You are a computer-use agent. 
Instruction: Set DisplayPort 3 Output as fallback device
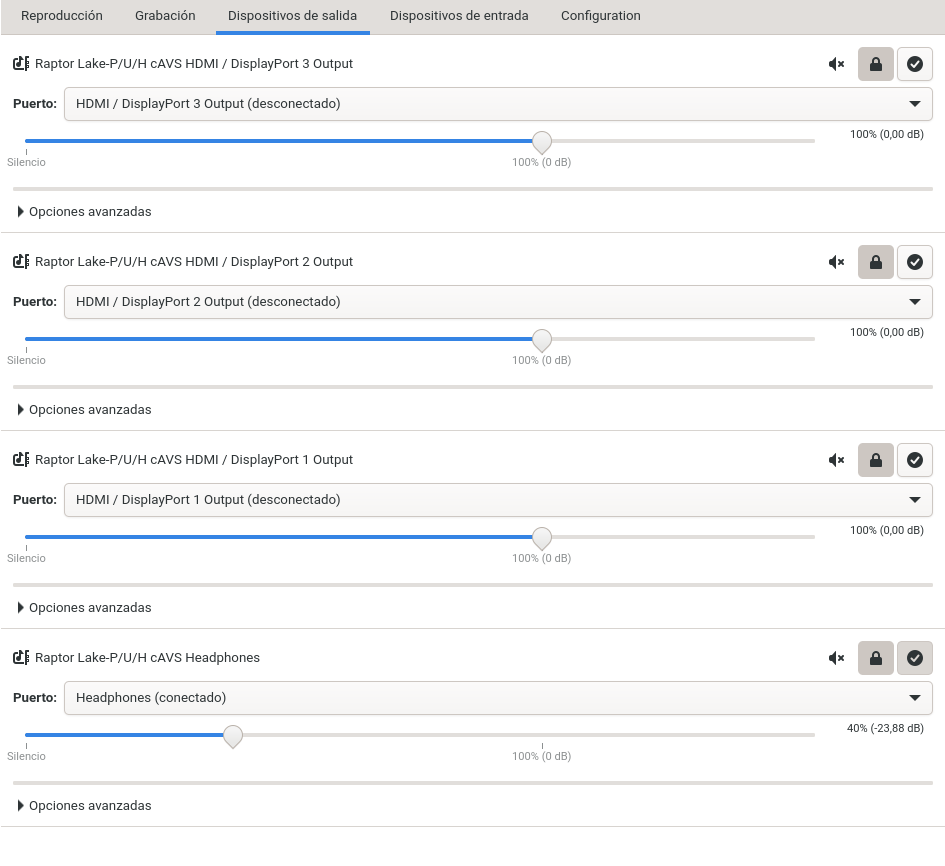[915, 64]
